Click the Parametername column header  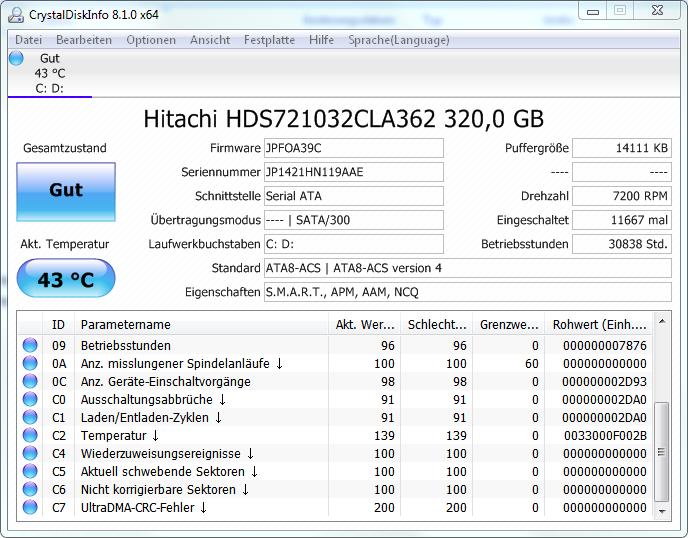coord(201,324)
